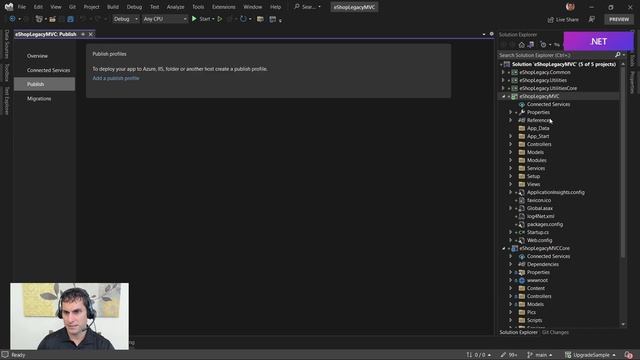Click the file browser folder toolbar icon

click(x=260, y=19)
